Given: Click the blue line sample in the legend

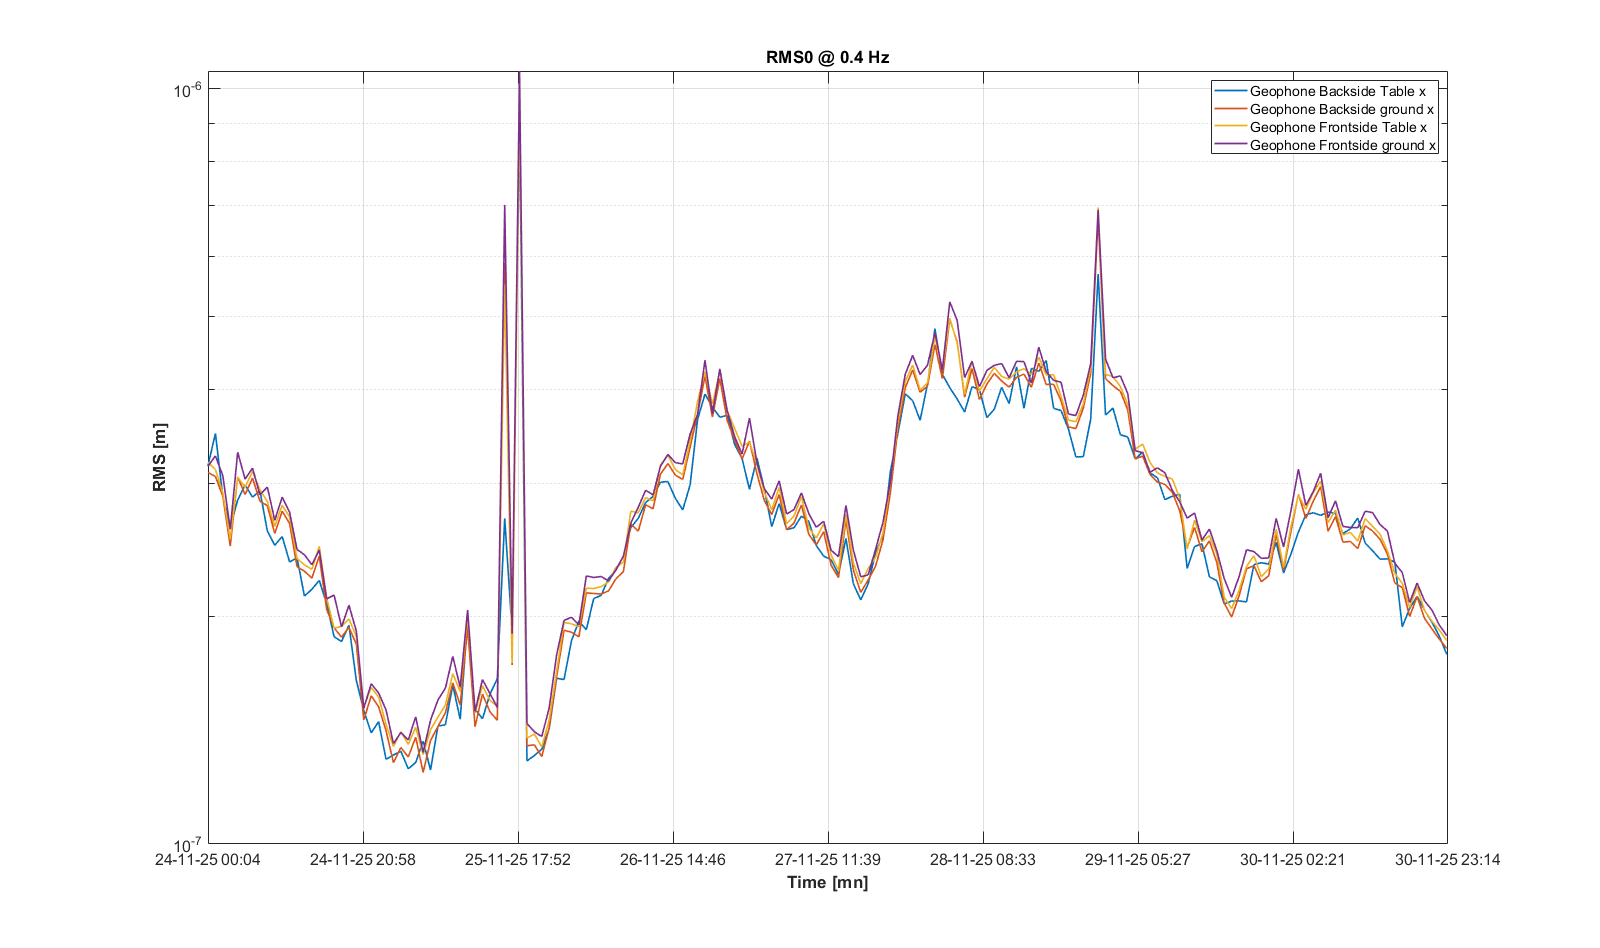Looking at the screenshot, I should 1230,91.
